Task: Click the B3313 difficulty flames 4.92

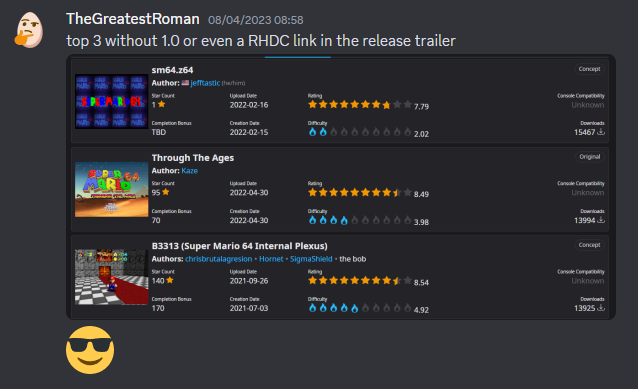Action: pos(360,308)
